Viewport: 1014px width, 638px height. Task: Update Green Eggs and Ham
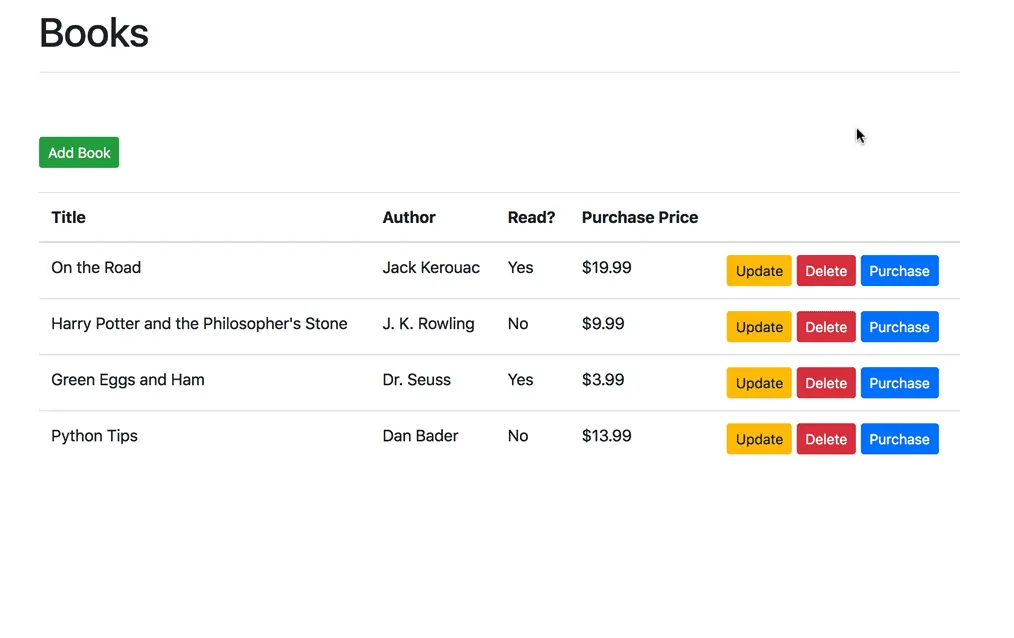coord(758,382)
